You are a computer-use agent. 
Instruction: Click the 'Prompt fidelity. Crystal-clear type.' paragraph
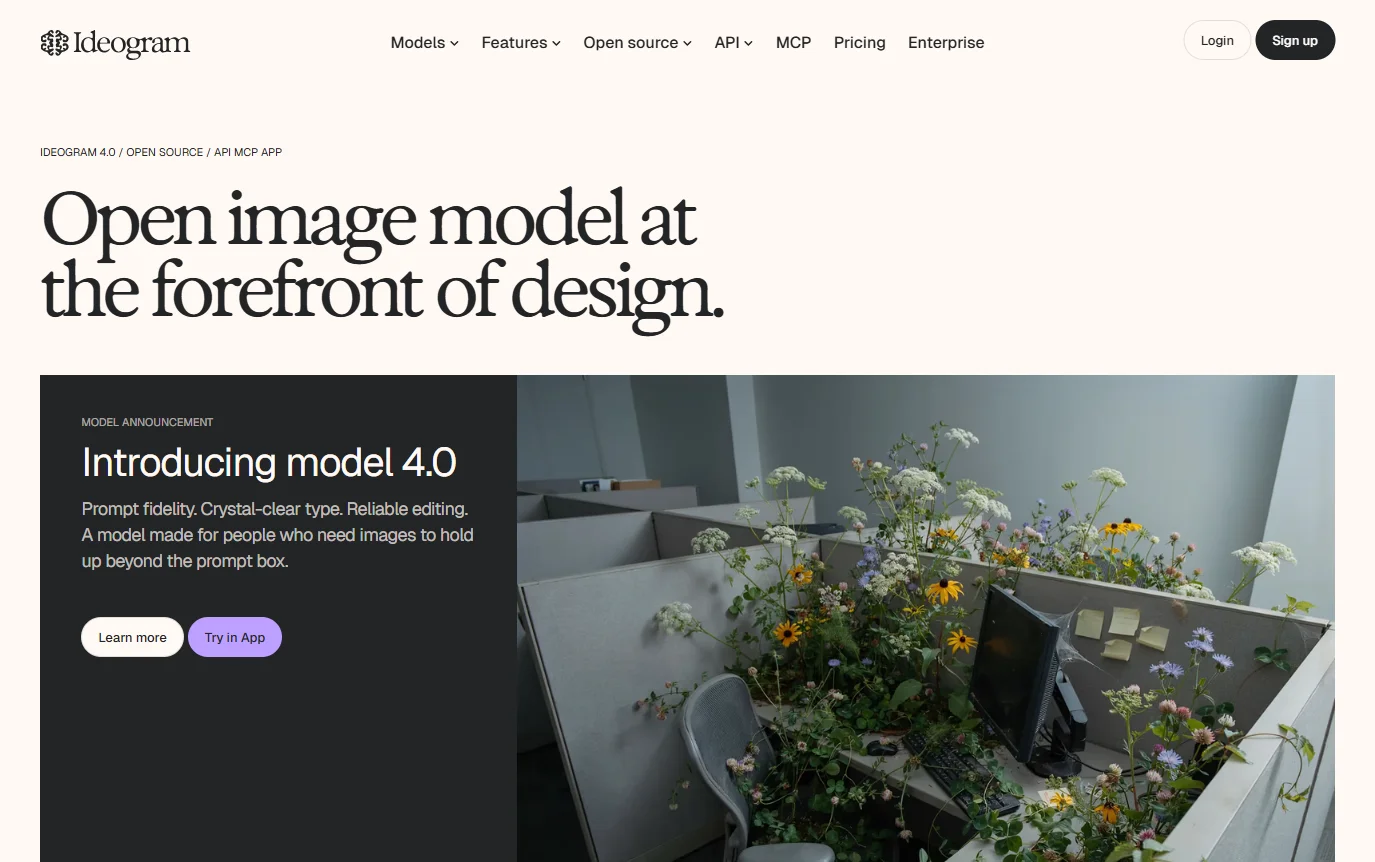pyautogui.click(x=278, y=535)
